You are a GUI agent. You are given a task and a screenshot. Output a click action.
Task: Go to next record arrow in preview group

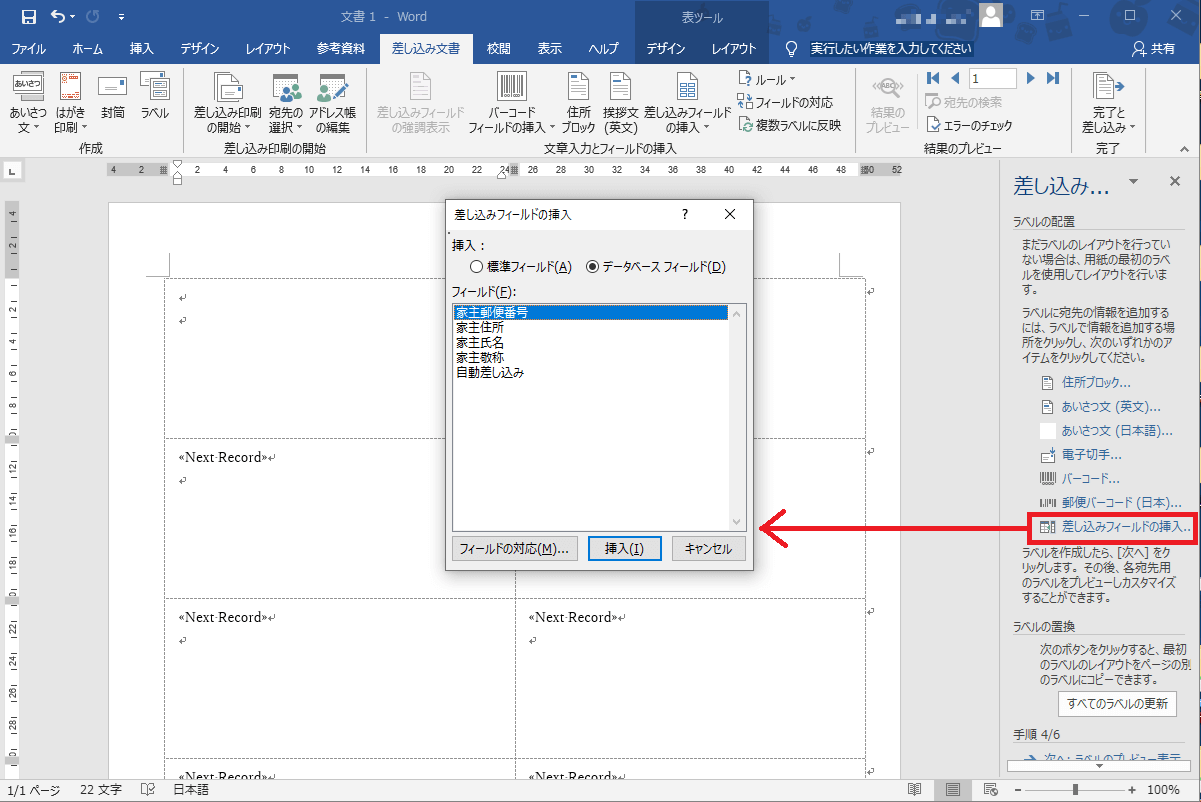(1031, 78)
